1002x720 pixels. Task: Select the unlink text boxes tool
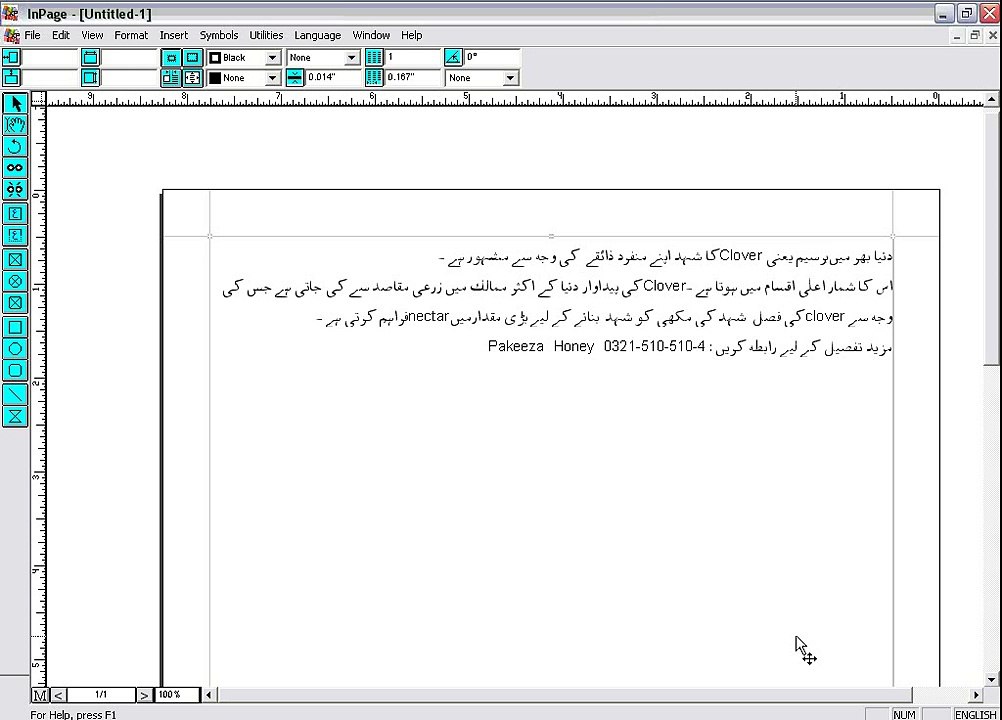(15, 189)
